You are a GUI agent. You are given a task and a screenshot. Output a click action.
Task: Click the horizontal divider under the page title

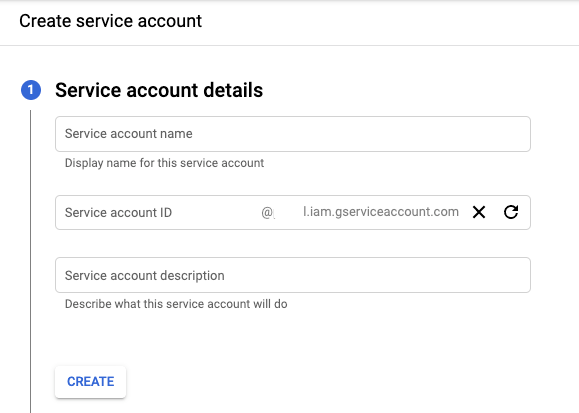(290, 45)
